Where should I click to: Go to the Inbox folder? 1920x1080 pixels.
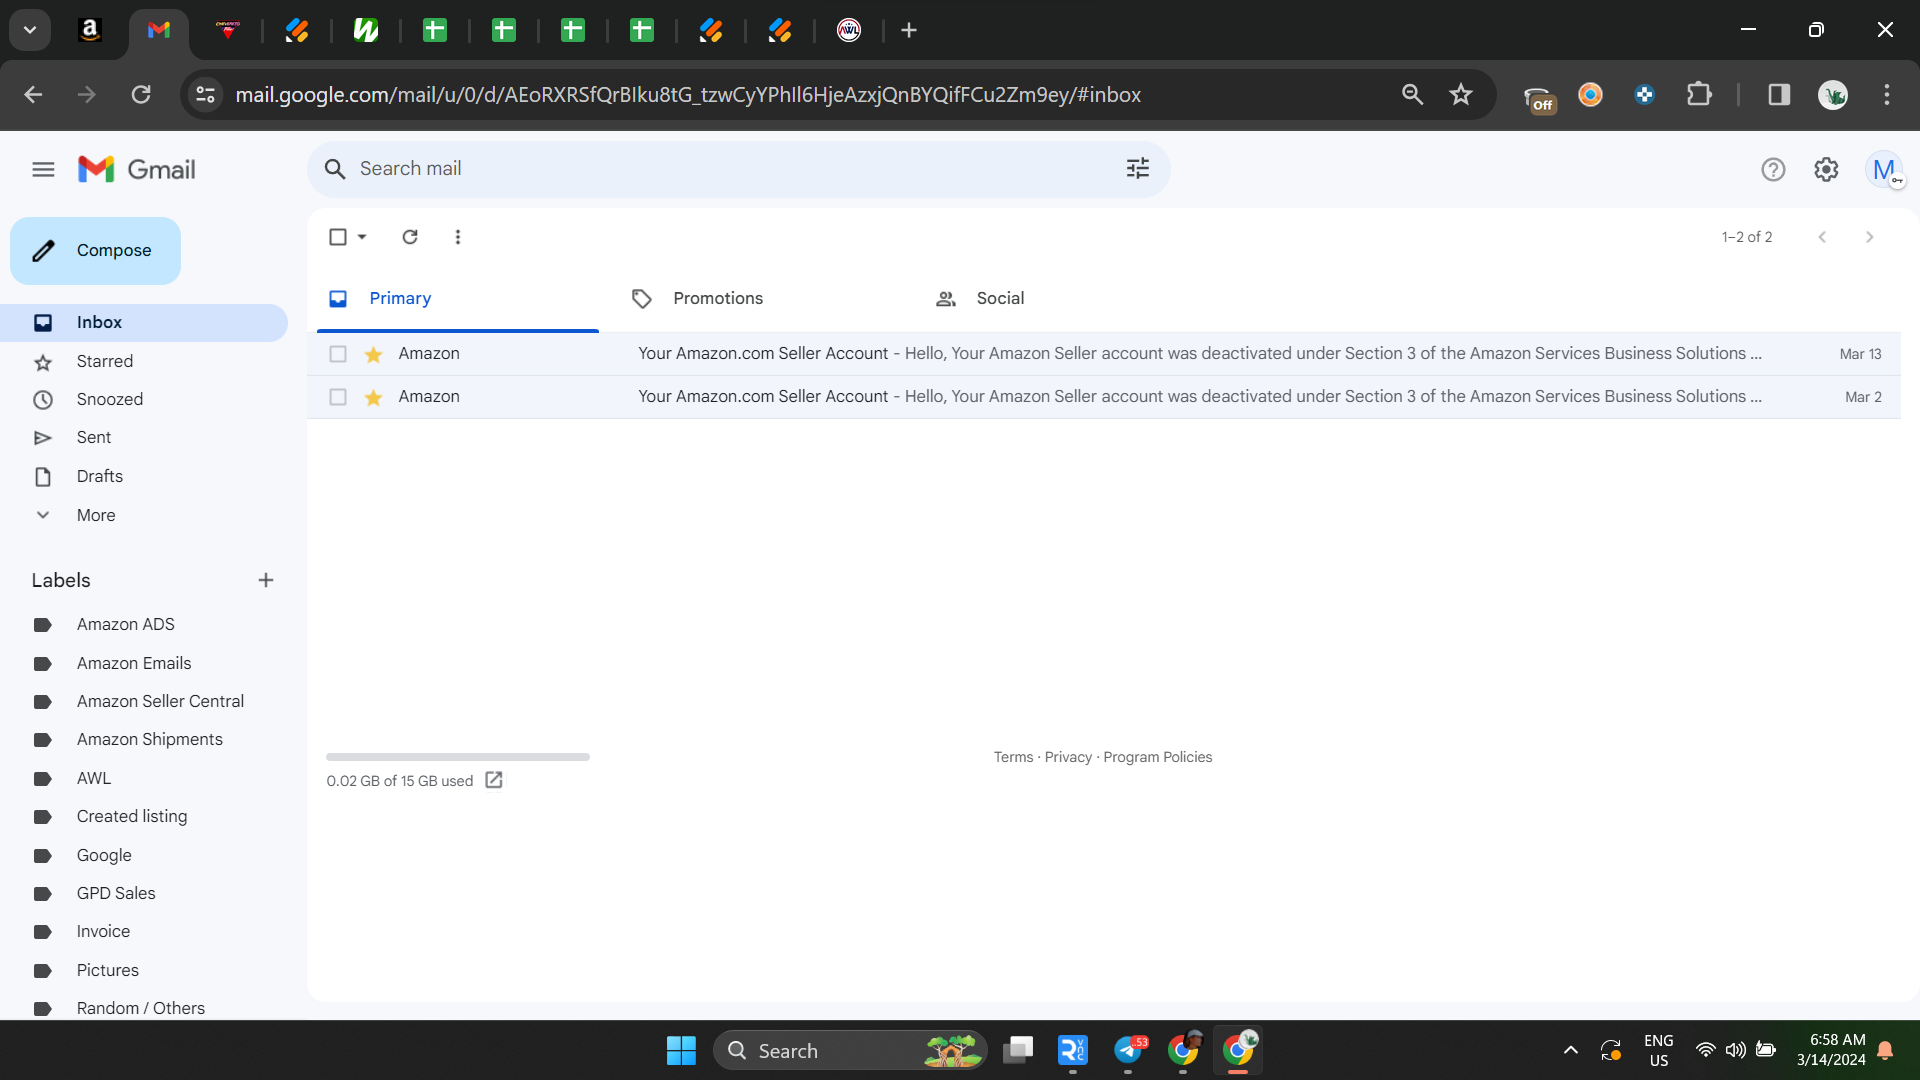(144, 323)
